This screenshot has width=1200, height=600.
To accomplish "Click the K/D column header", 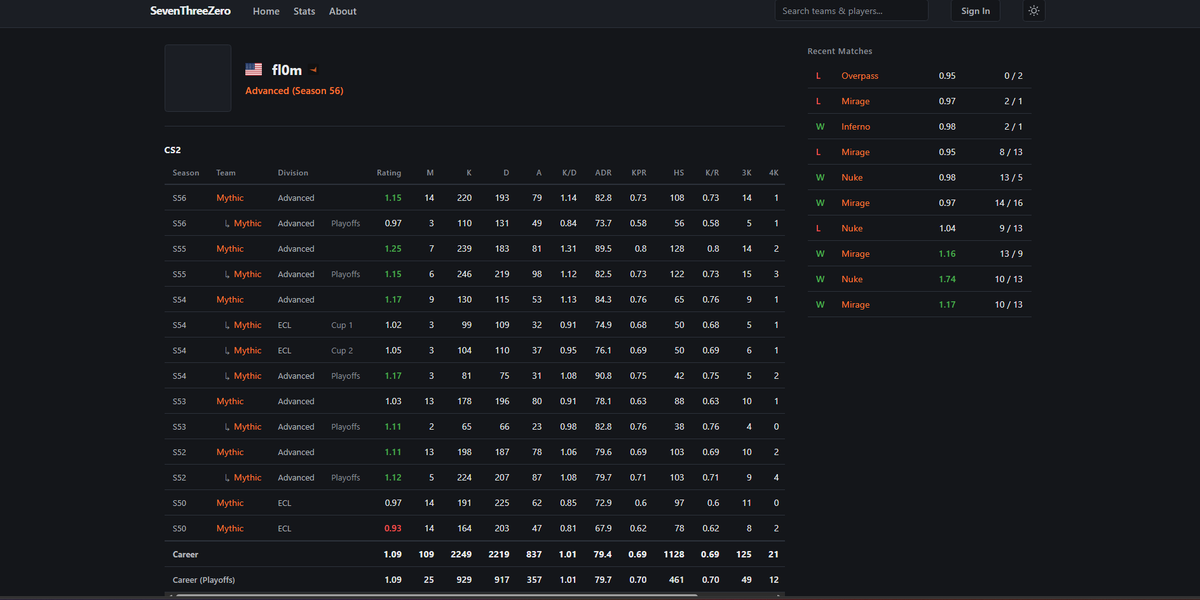I will point(569,173).
